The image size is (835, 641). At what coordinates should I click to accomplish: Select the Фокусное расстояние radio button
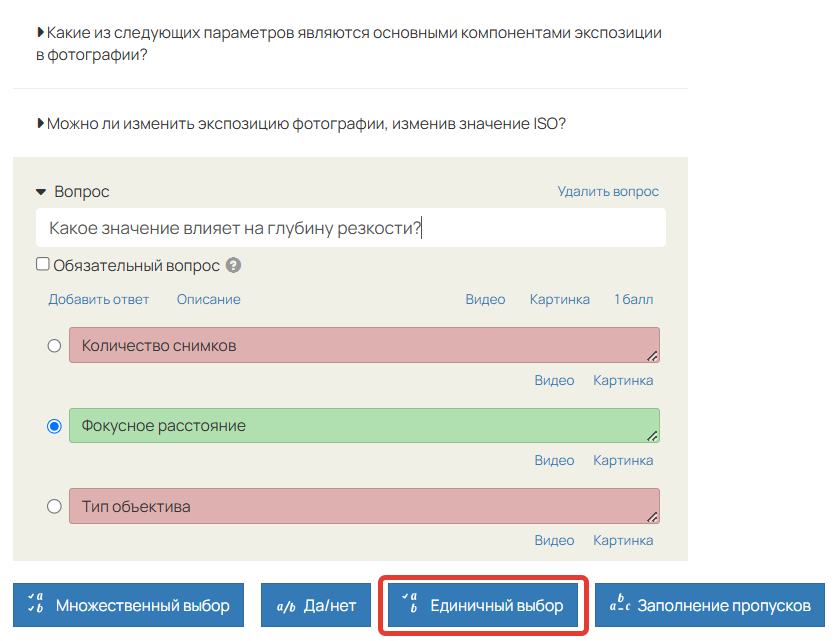point(54,426)
